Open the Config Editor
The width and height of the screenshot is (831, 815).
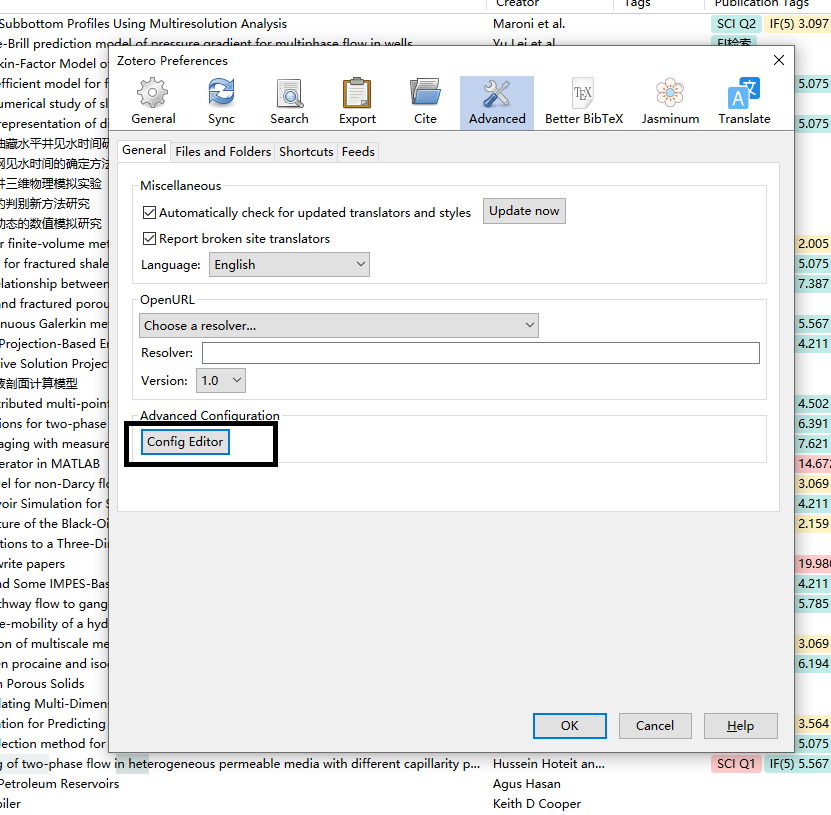[x=185, y=441]
